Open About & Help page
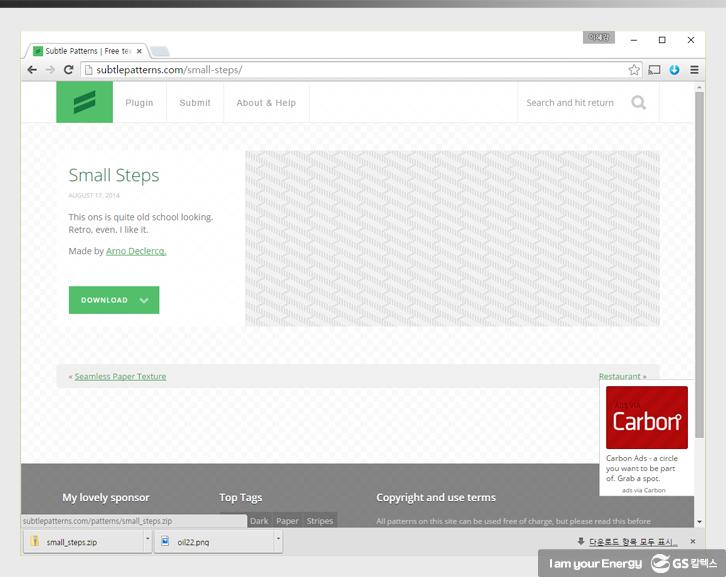 pos(266,103)
